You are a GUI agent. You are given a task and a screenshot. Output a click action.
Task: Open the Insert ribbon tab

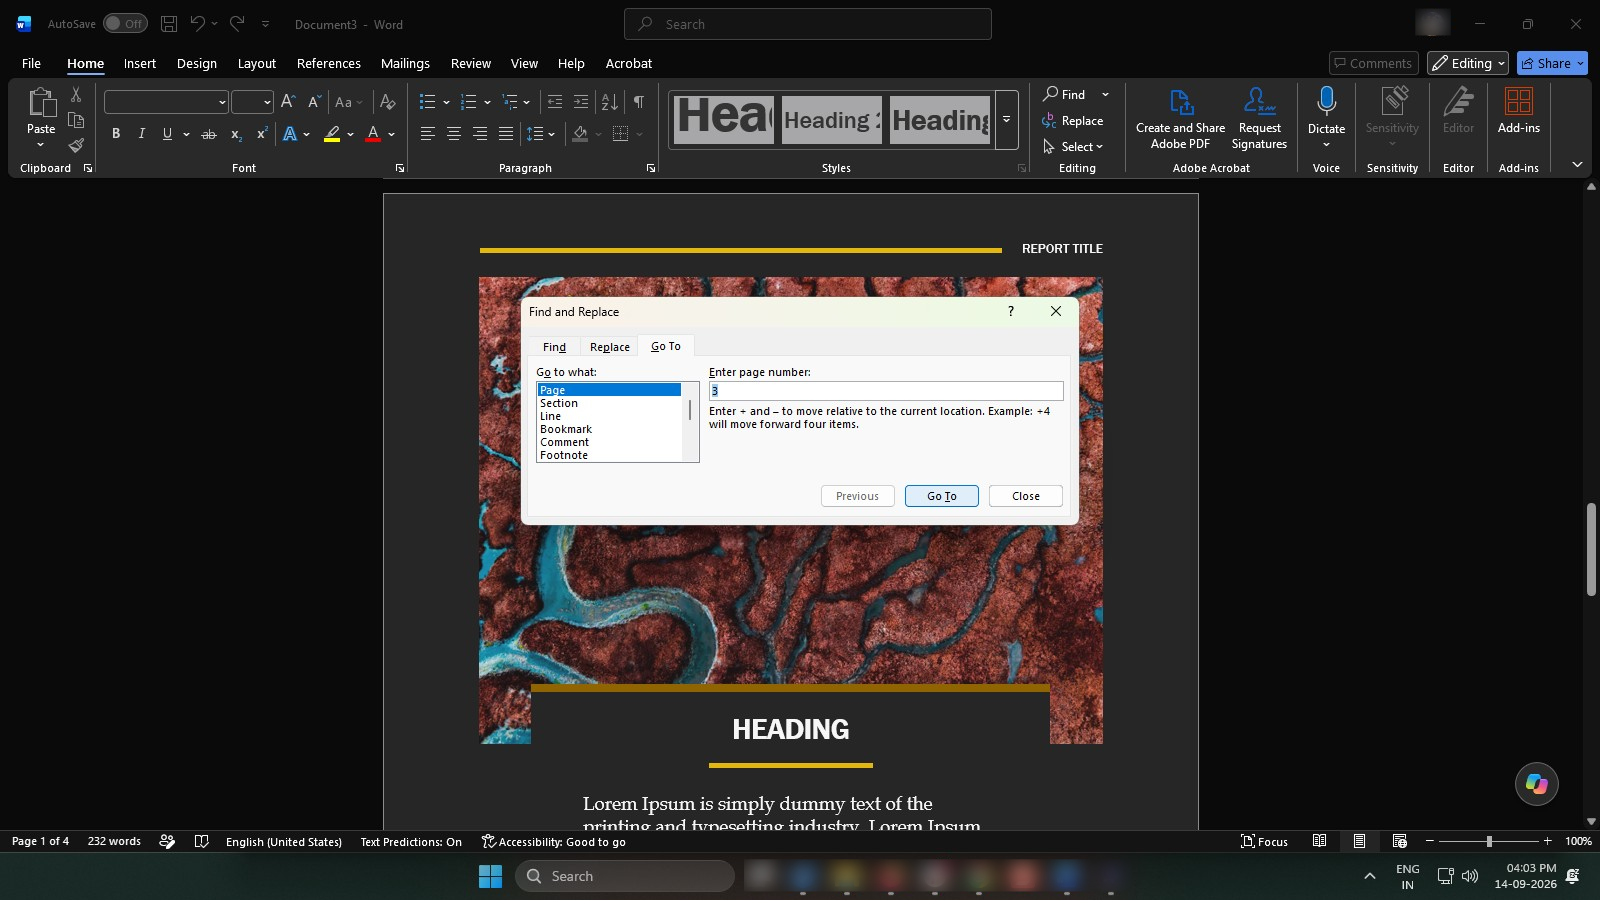[x=140, y=63]
